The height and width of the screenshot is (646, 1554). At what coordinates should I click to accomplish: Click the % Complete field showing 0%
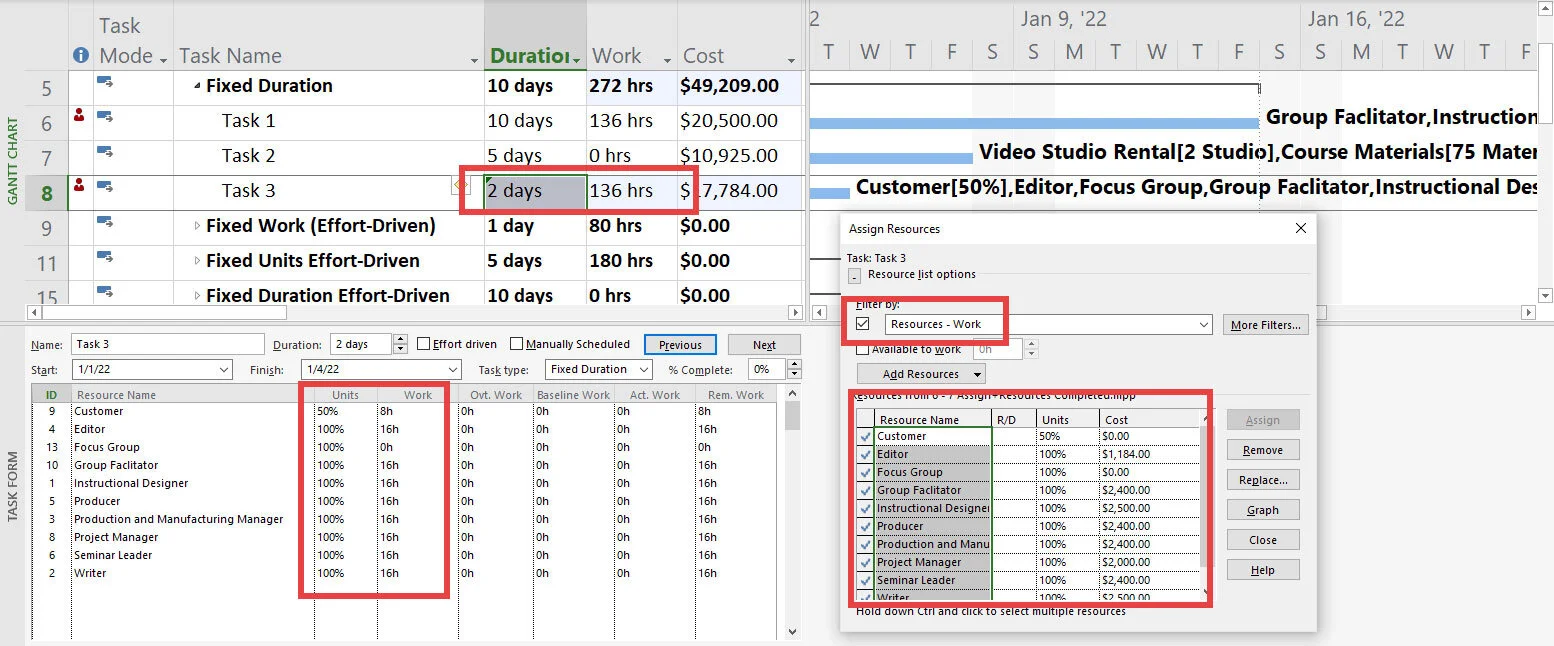tap(767, 370)
